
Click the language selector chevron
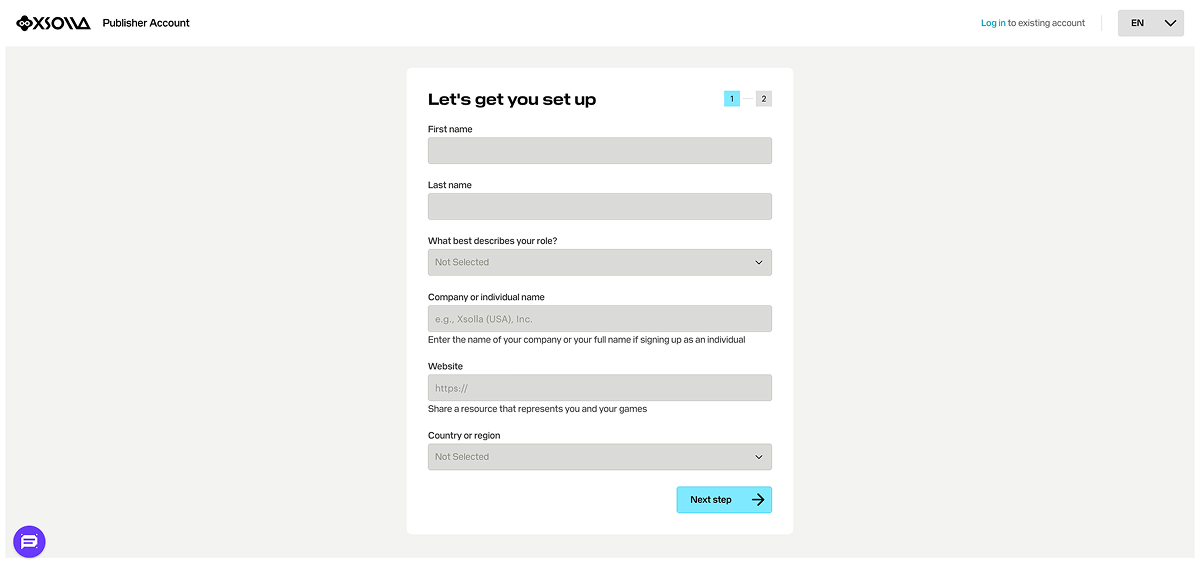pyautogui.click(x=1170, y=23)
